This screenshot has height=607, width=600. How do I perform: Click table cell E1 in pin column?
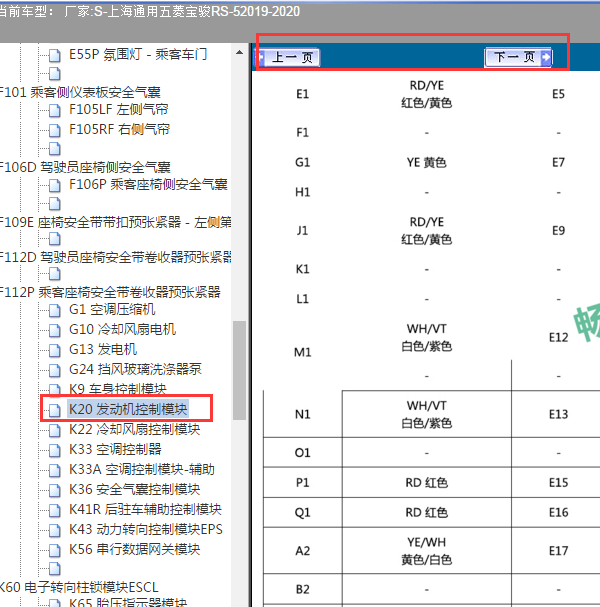pos(302,94)
